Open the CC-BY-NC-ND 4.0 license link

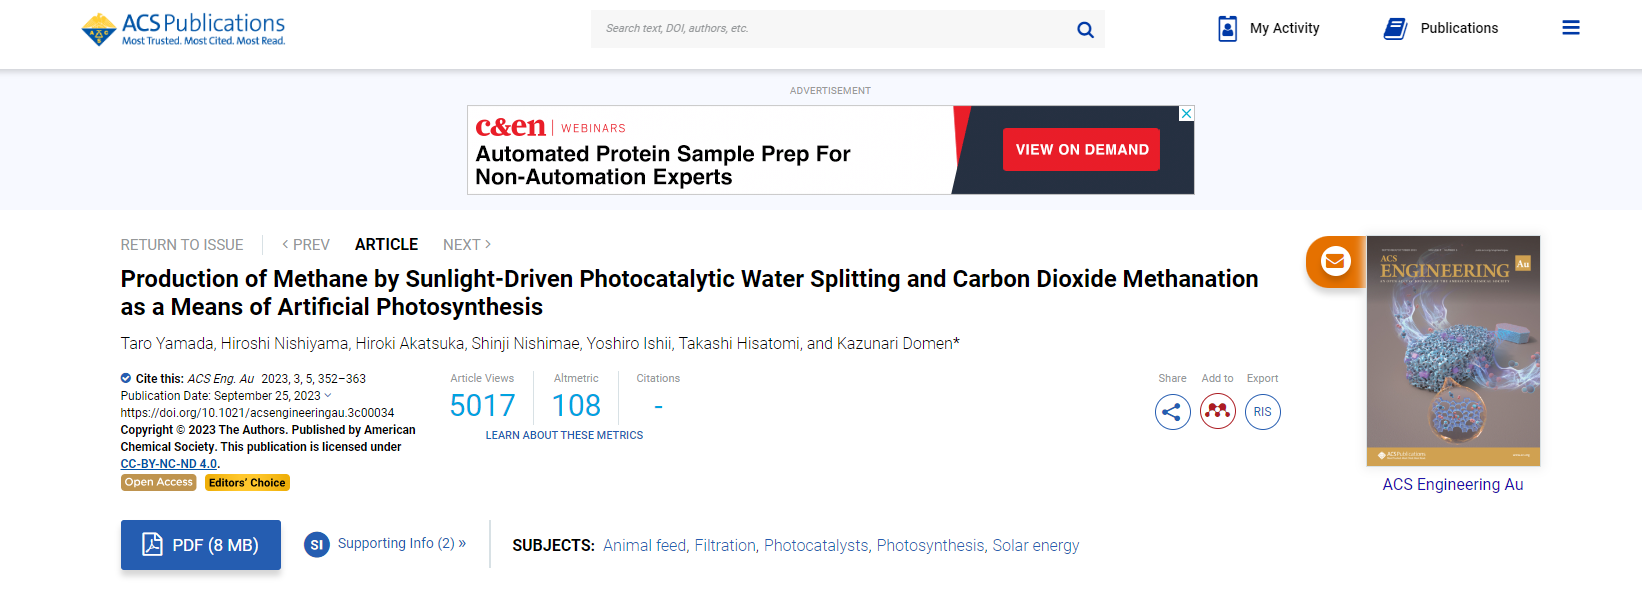(x=169, y=464)
